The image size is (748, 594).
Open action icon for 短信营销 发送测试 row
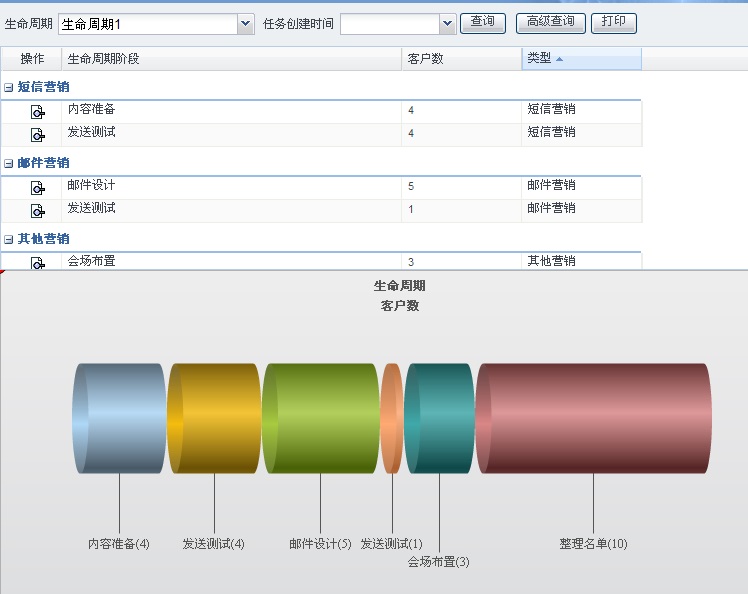pos(38,135)
